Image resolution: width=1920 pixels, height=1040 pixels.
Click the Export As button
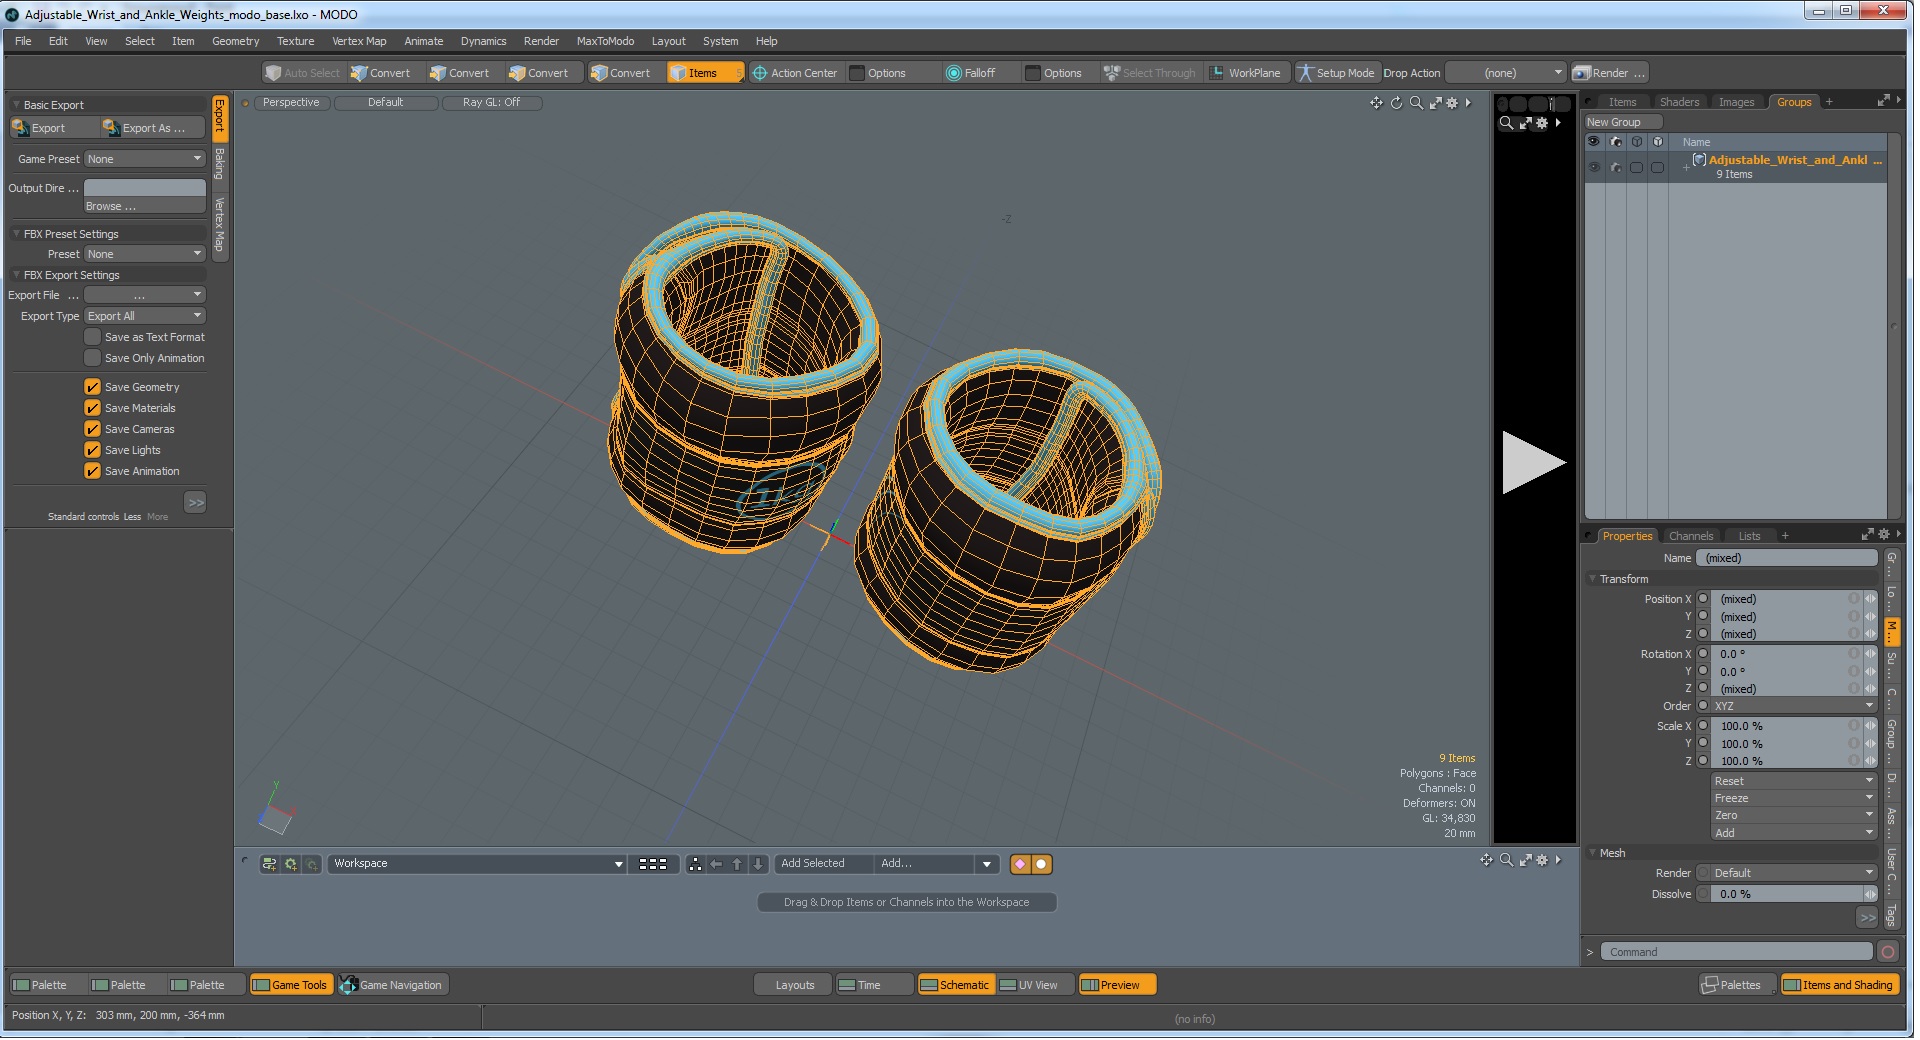[153, 128]
